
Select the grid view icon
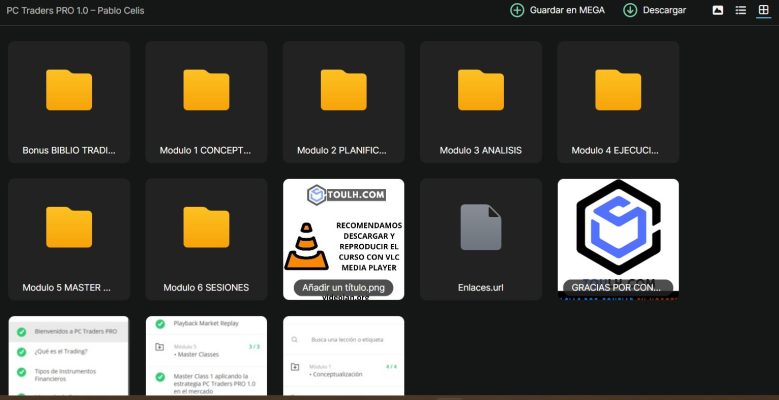pyautogui.click(x=763, y=10)
